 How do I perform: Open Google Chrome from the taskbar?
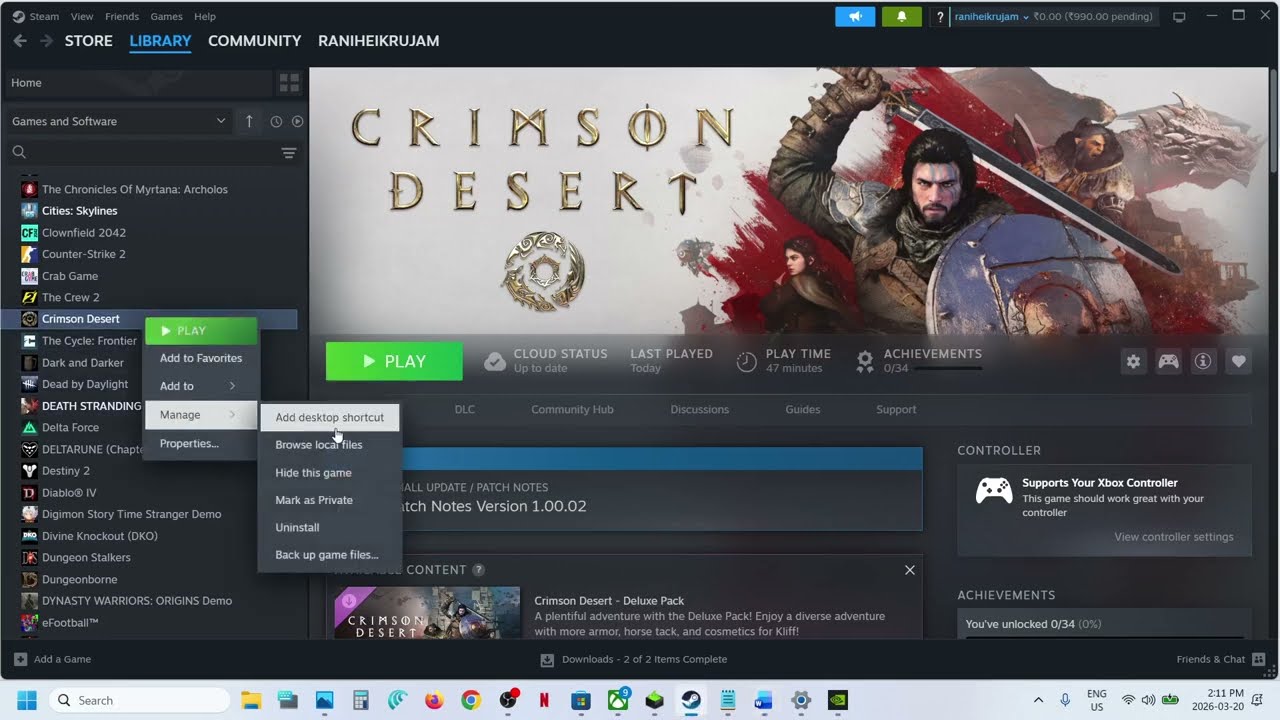[x=471, y=700]
